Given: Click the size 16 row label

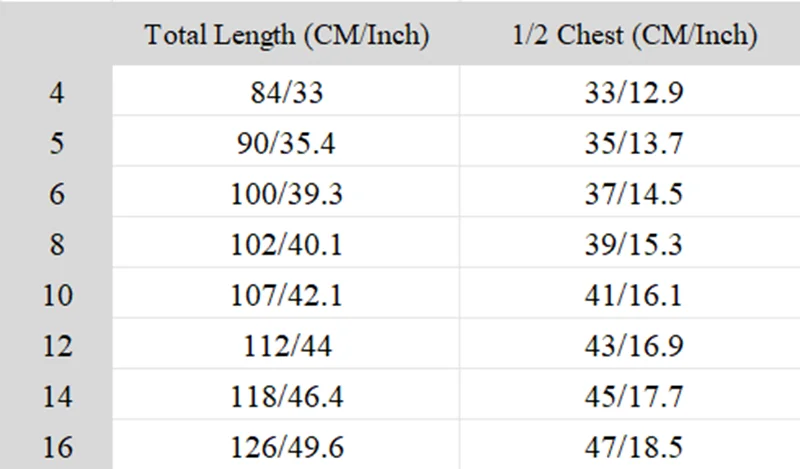Looking at the screenshot, I should 56,447.
